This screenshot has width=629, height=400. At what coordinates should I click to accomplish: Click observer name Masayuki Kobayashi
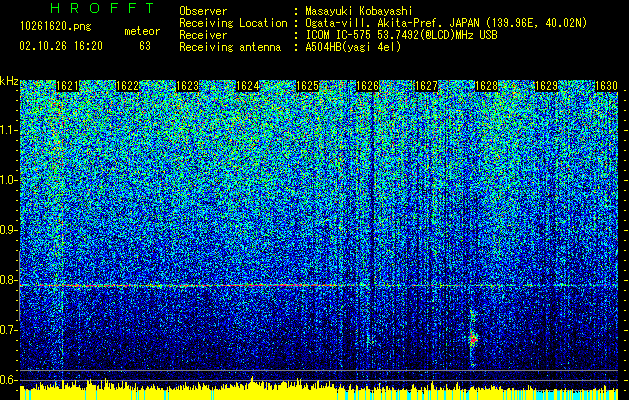[x=359, y=11]
